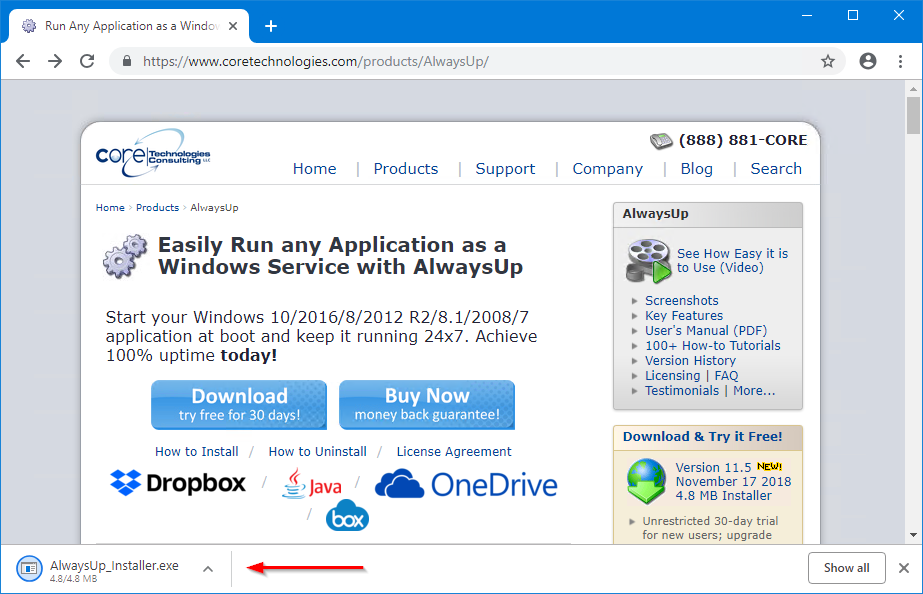
Task: Open the Home navigation menu item
Action: point(314,169)
